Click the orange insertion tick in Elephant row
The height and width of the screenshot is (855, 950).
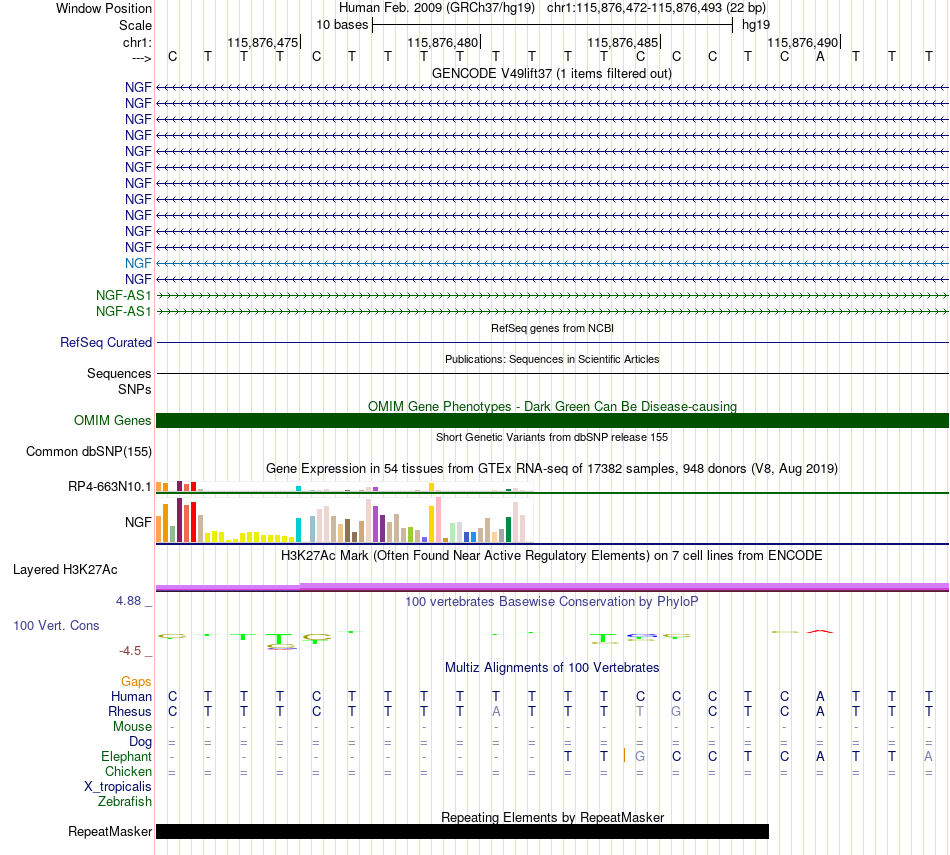(624, 756)
